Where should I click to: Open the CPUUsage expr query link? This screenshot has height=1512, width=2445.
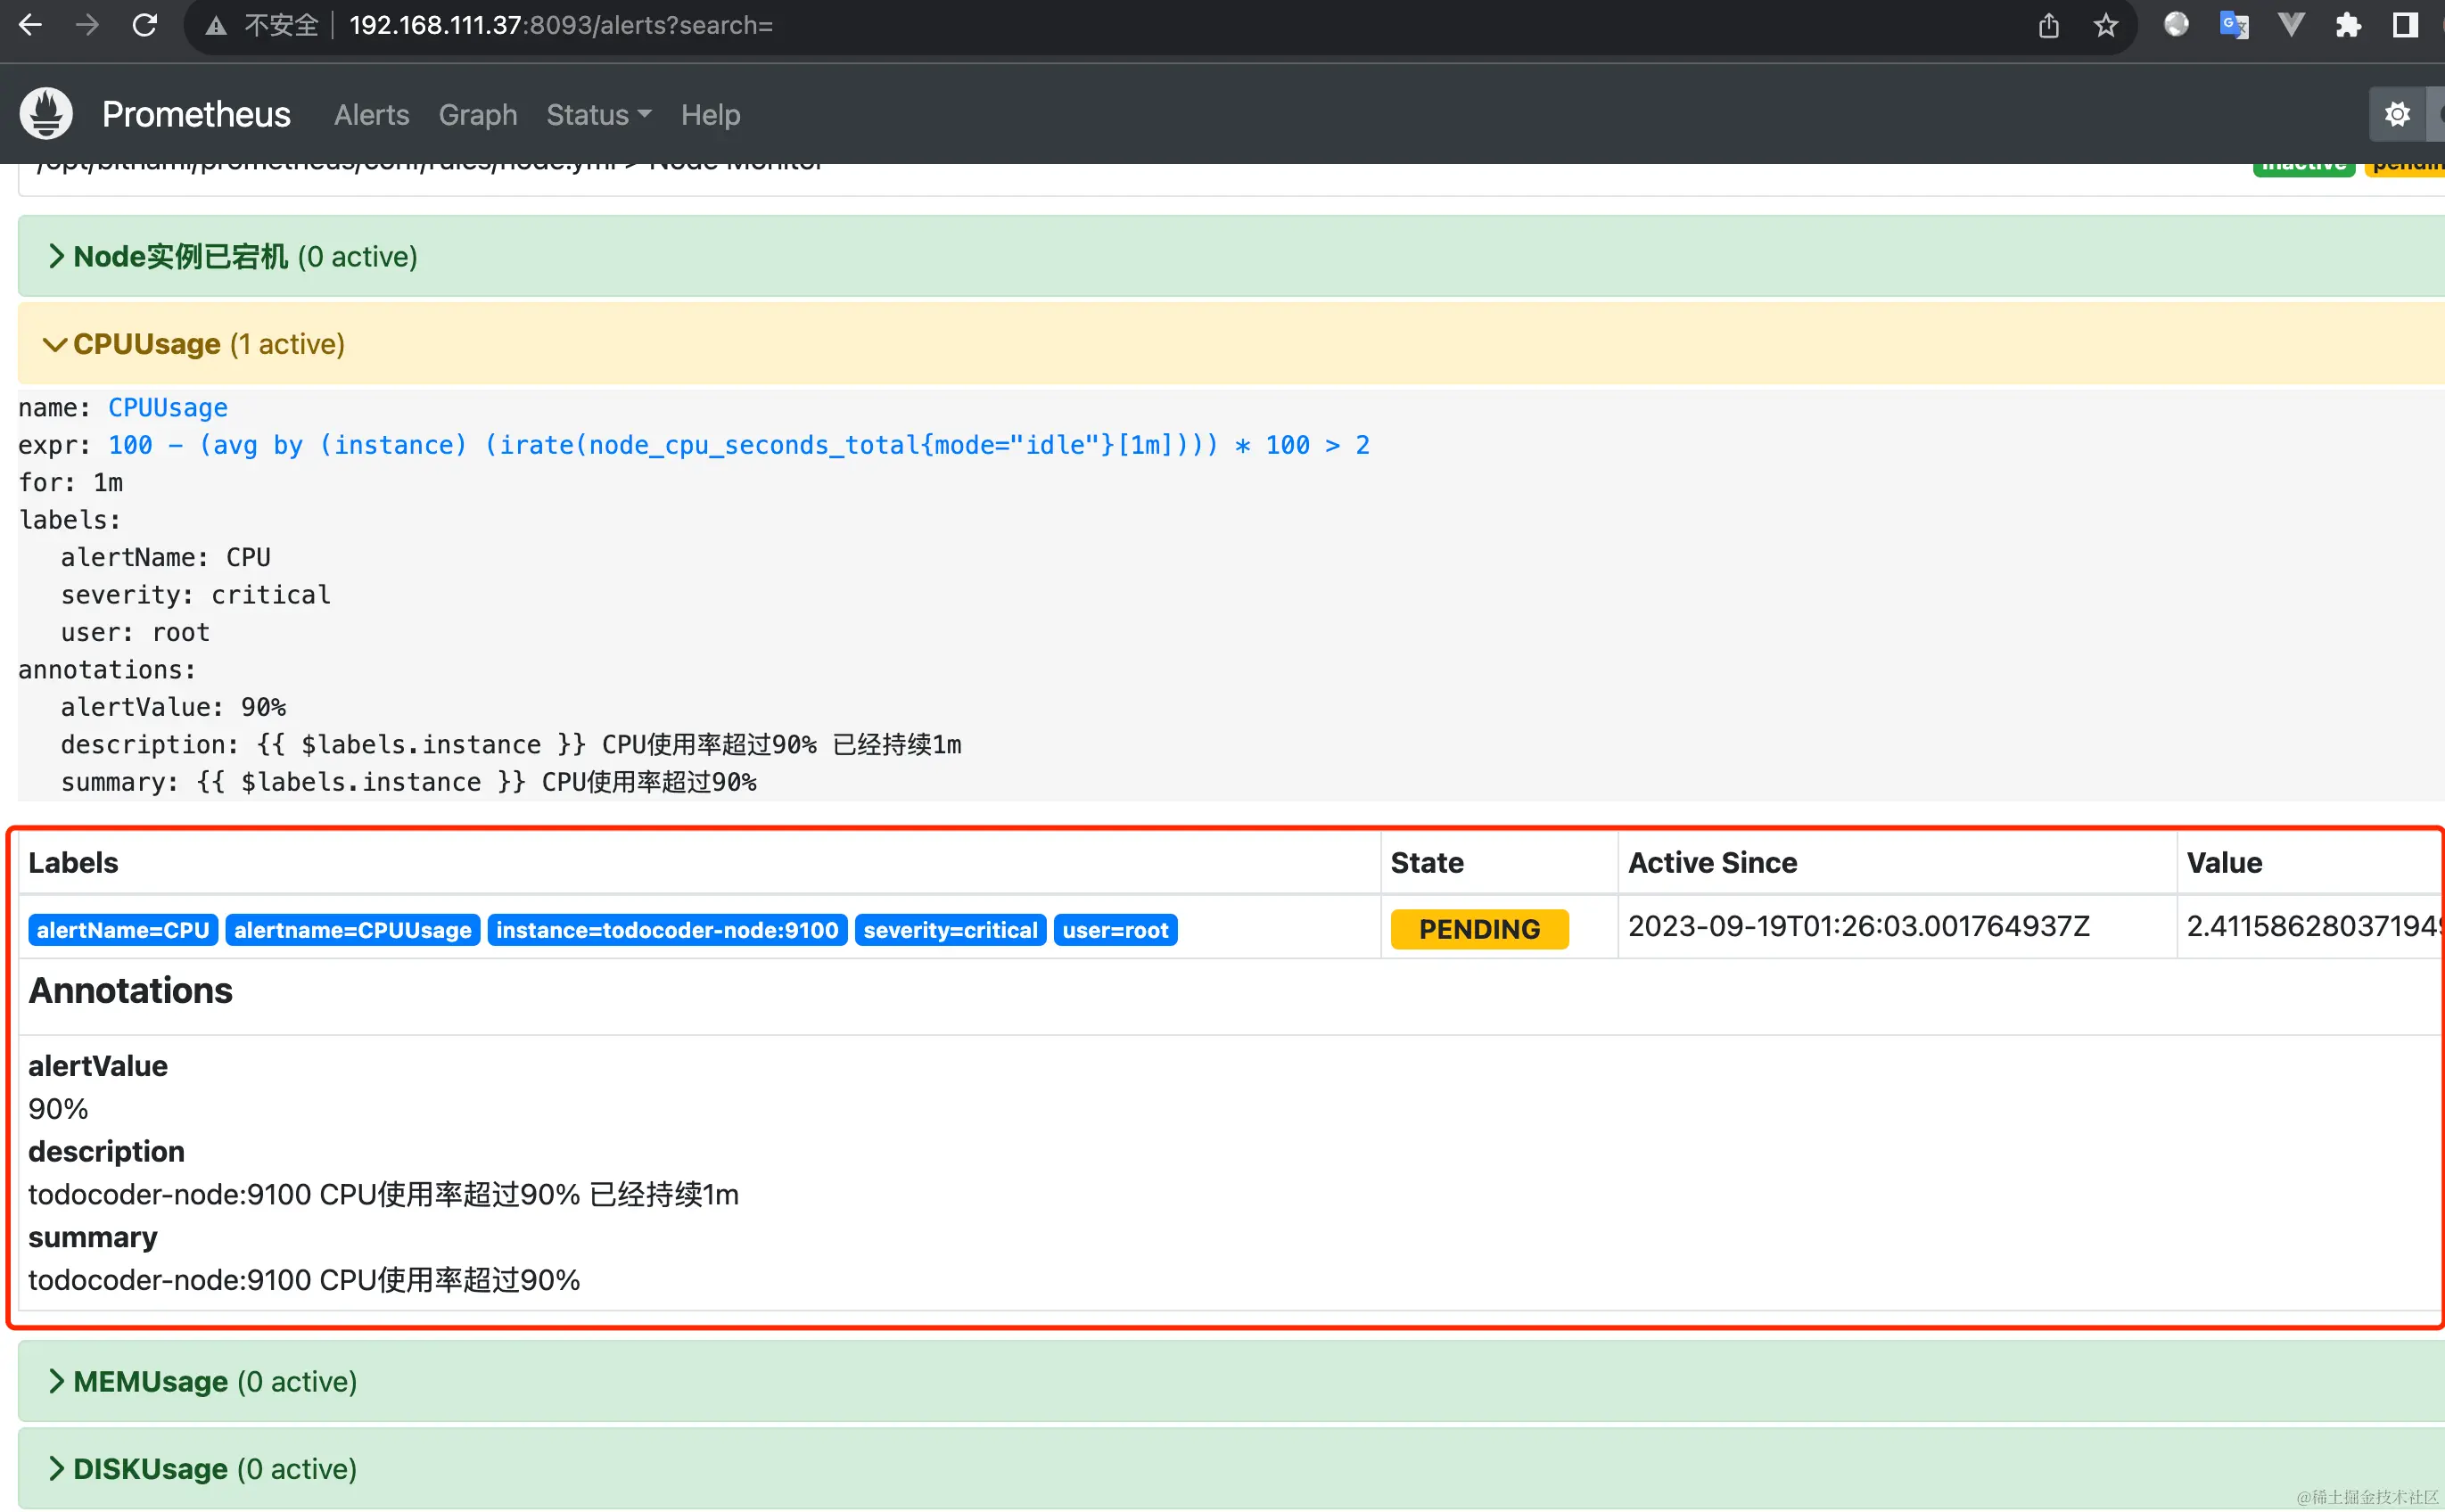739,445
